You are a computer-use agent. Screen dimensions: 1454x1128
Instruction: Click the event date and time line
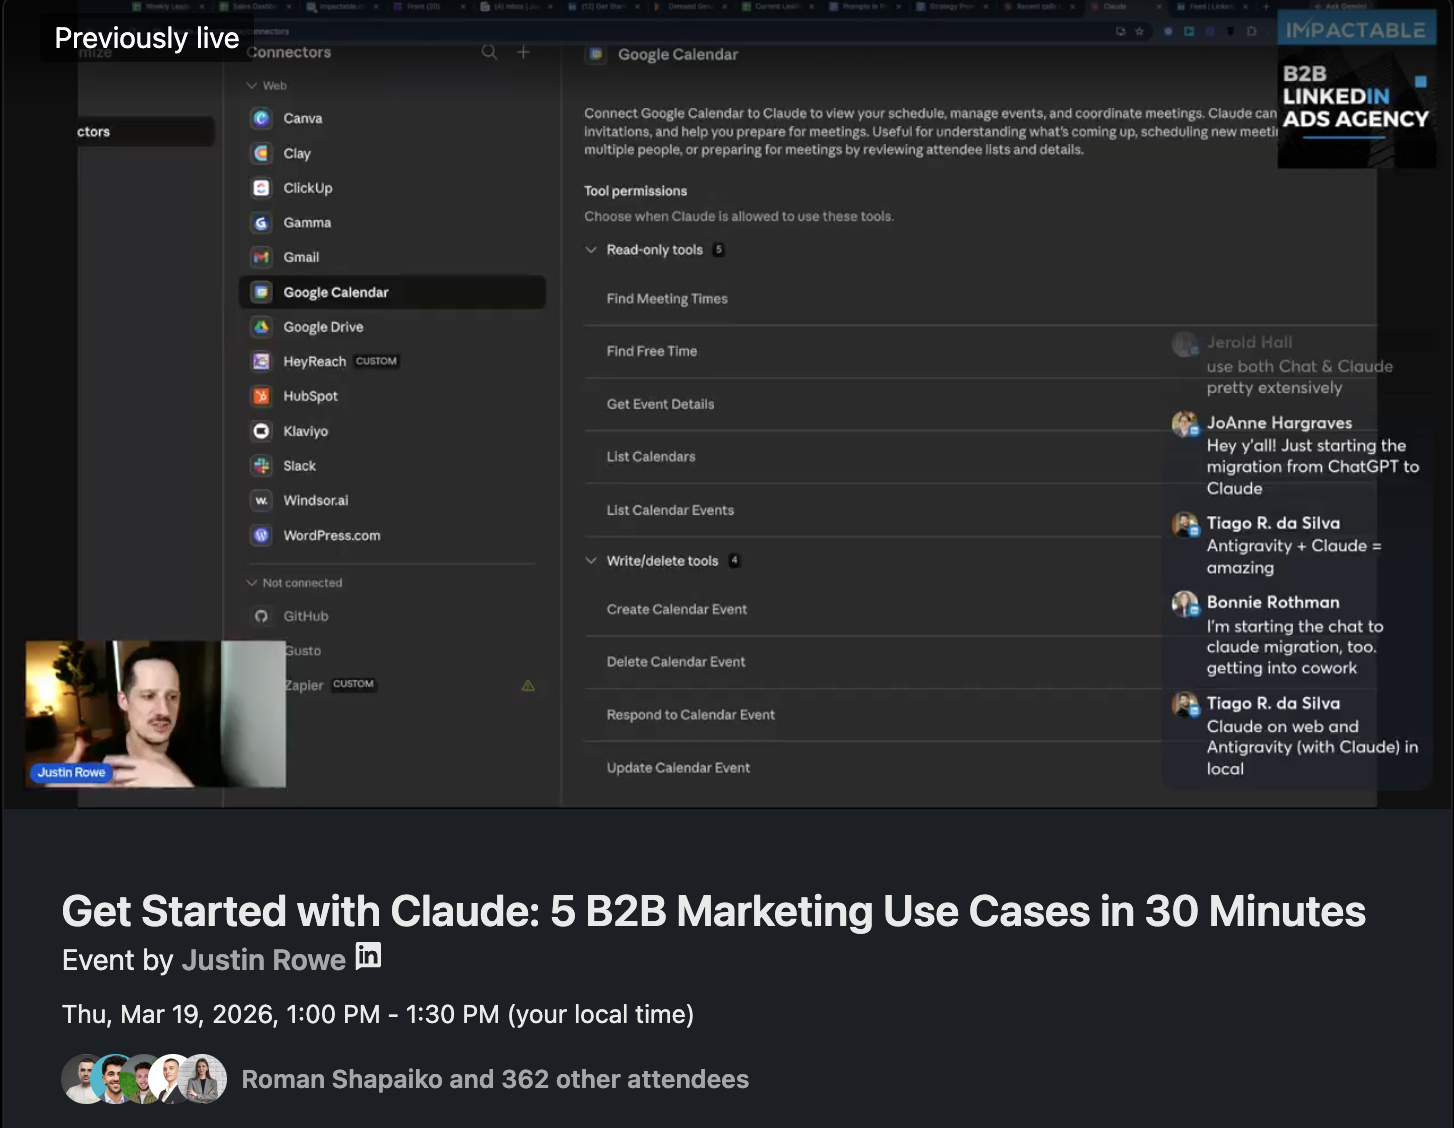[x=378, y=1014]
